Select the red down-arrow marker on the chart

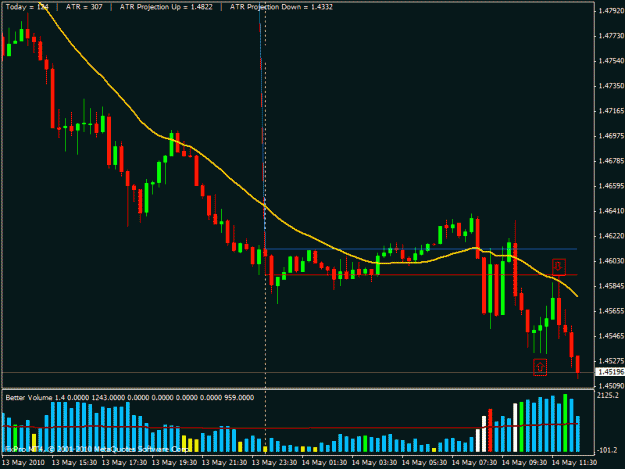559,267
